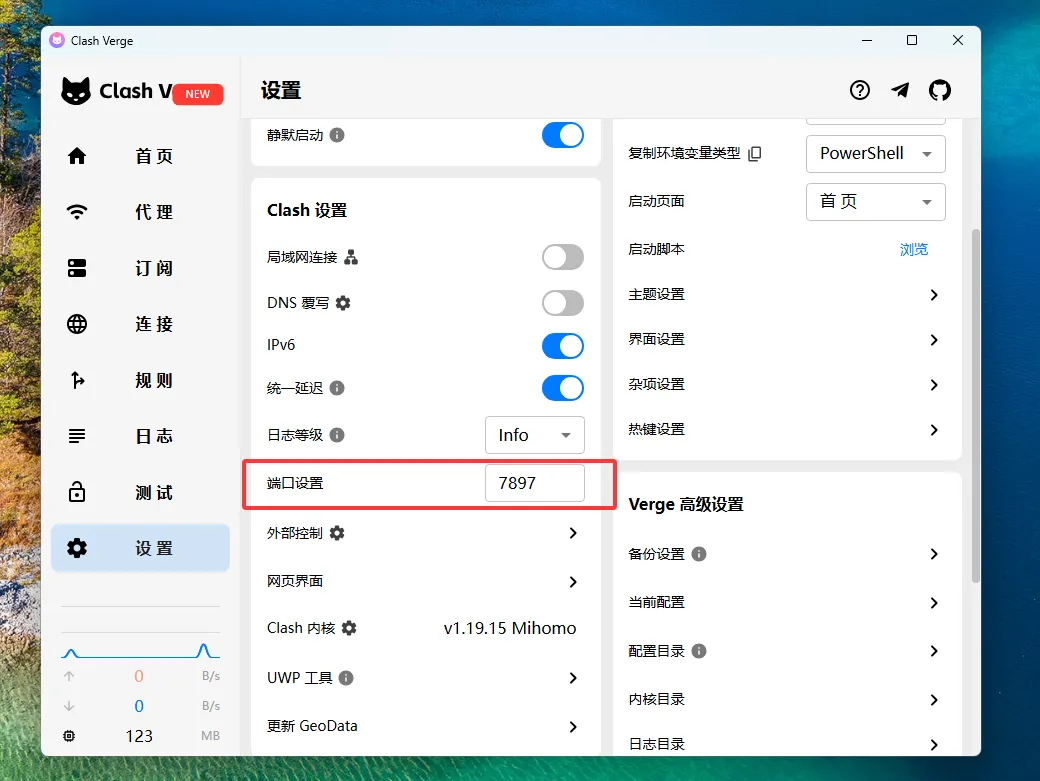Image resolution: width=1040 pixels, height=781 pixels.
Task: Go to the 首页 home page
Action: tap(141, 156)
